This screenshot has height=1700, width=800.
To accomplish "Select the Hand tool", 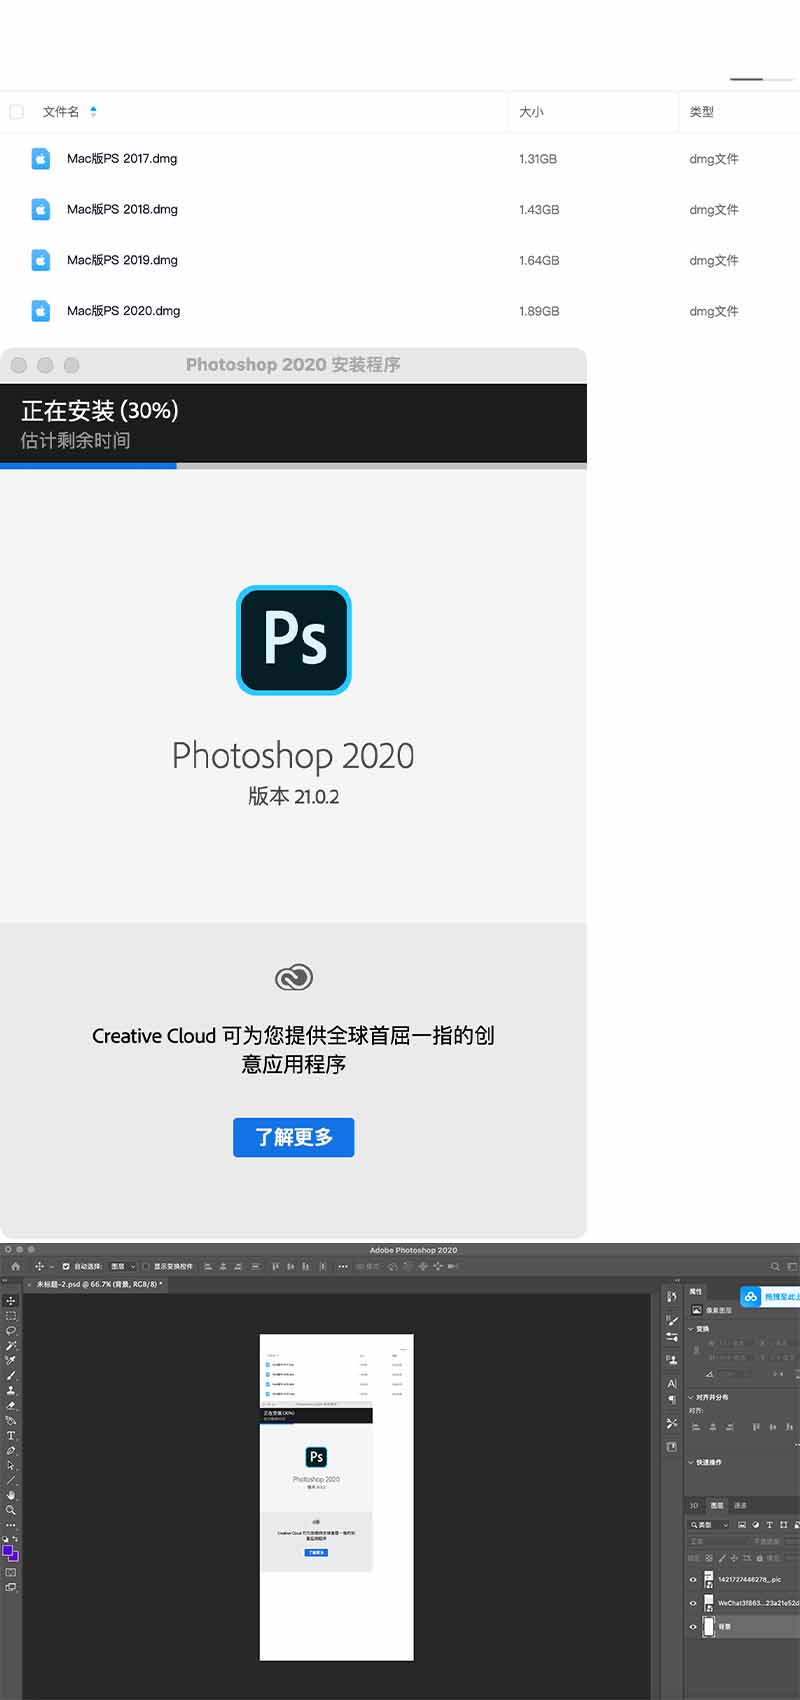I will 10,1495.
